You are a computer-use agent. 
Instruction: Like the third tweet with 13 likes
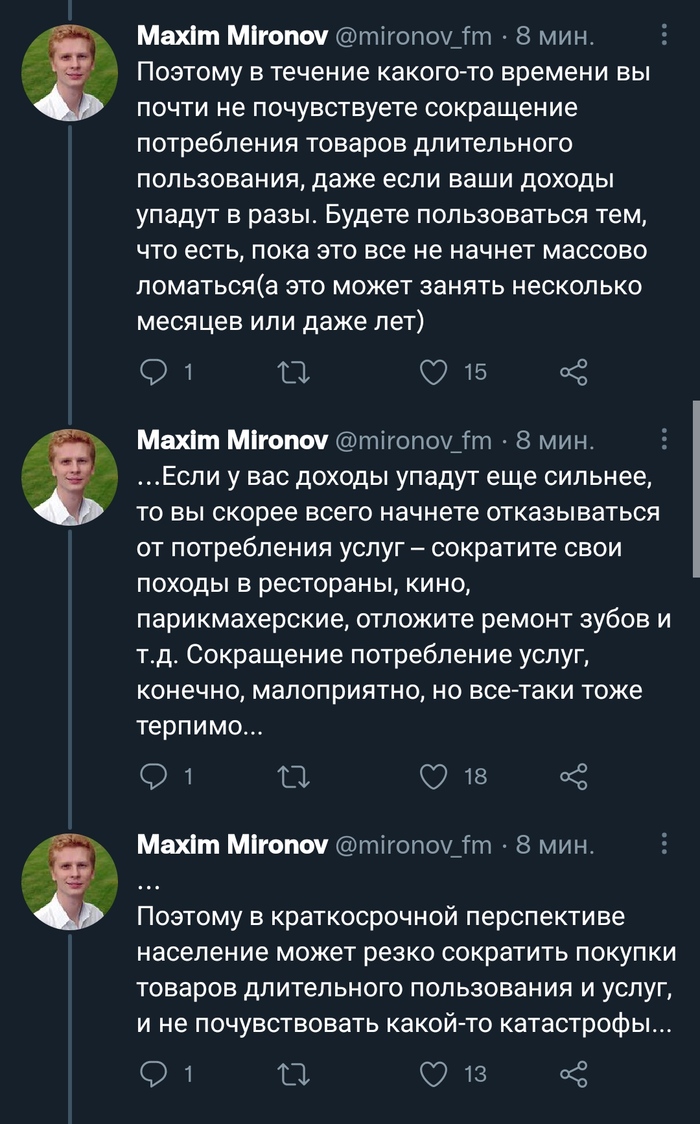click(432, 1074)
